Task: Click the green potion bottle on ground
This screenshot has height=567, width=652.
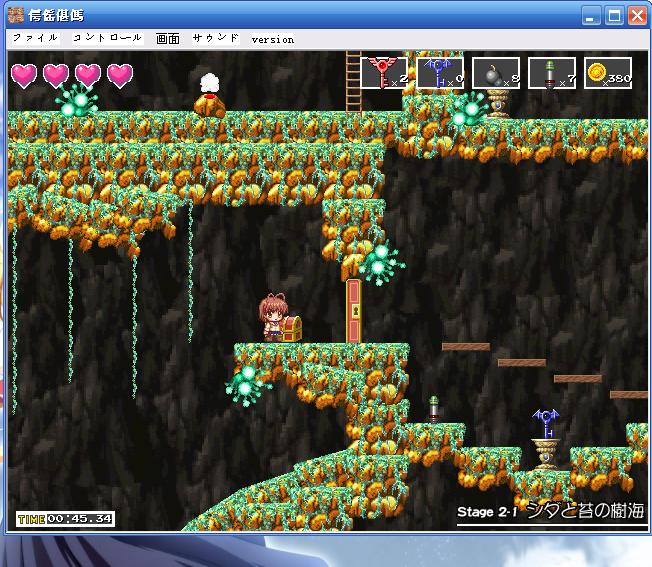Action: point(434,409)
